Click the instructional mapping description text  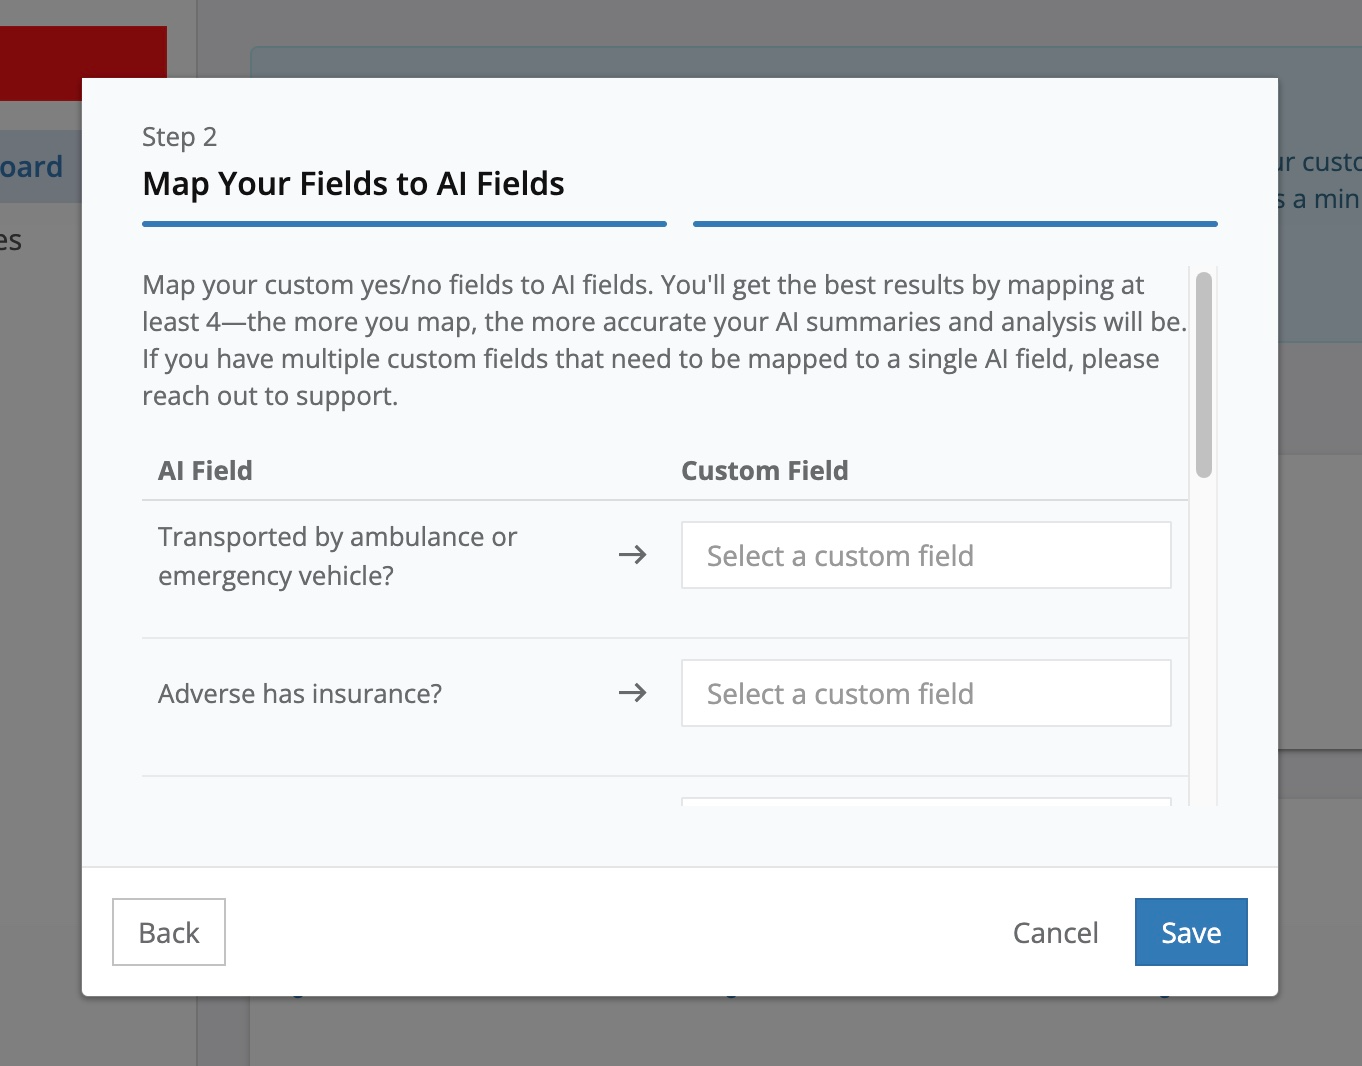tap(663, 339)
